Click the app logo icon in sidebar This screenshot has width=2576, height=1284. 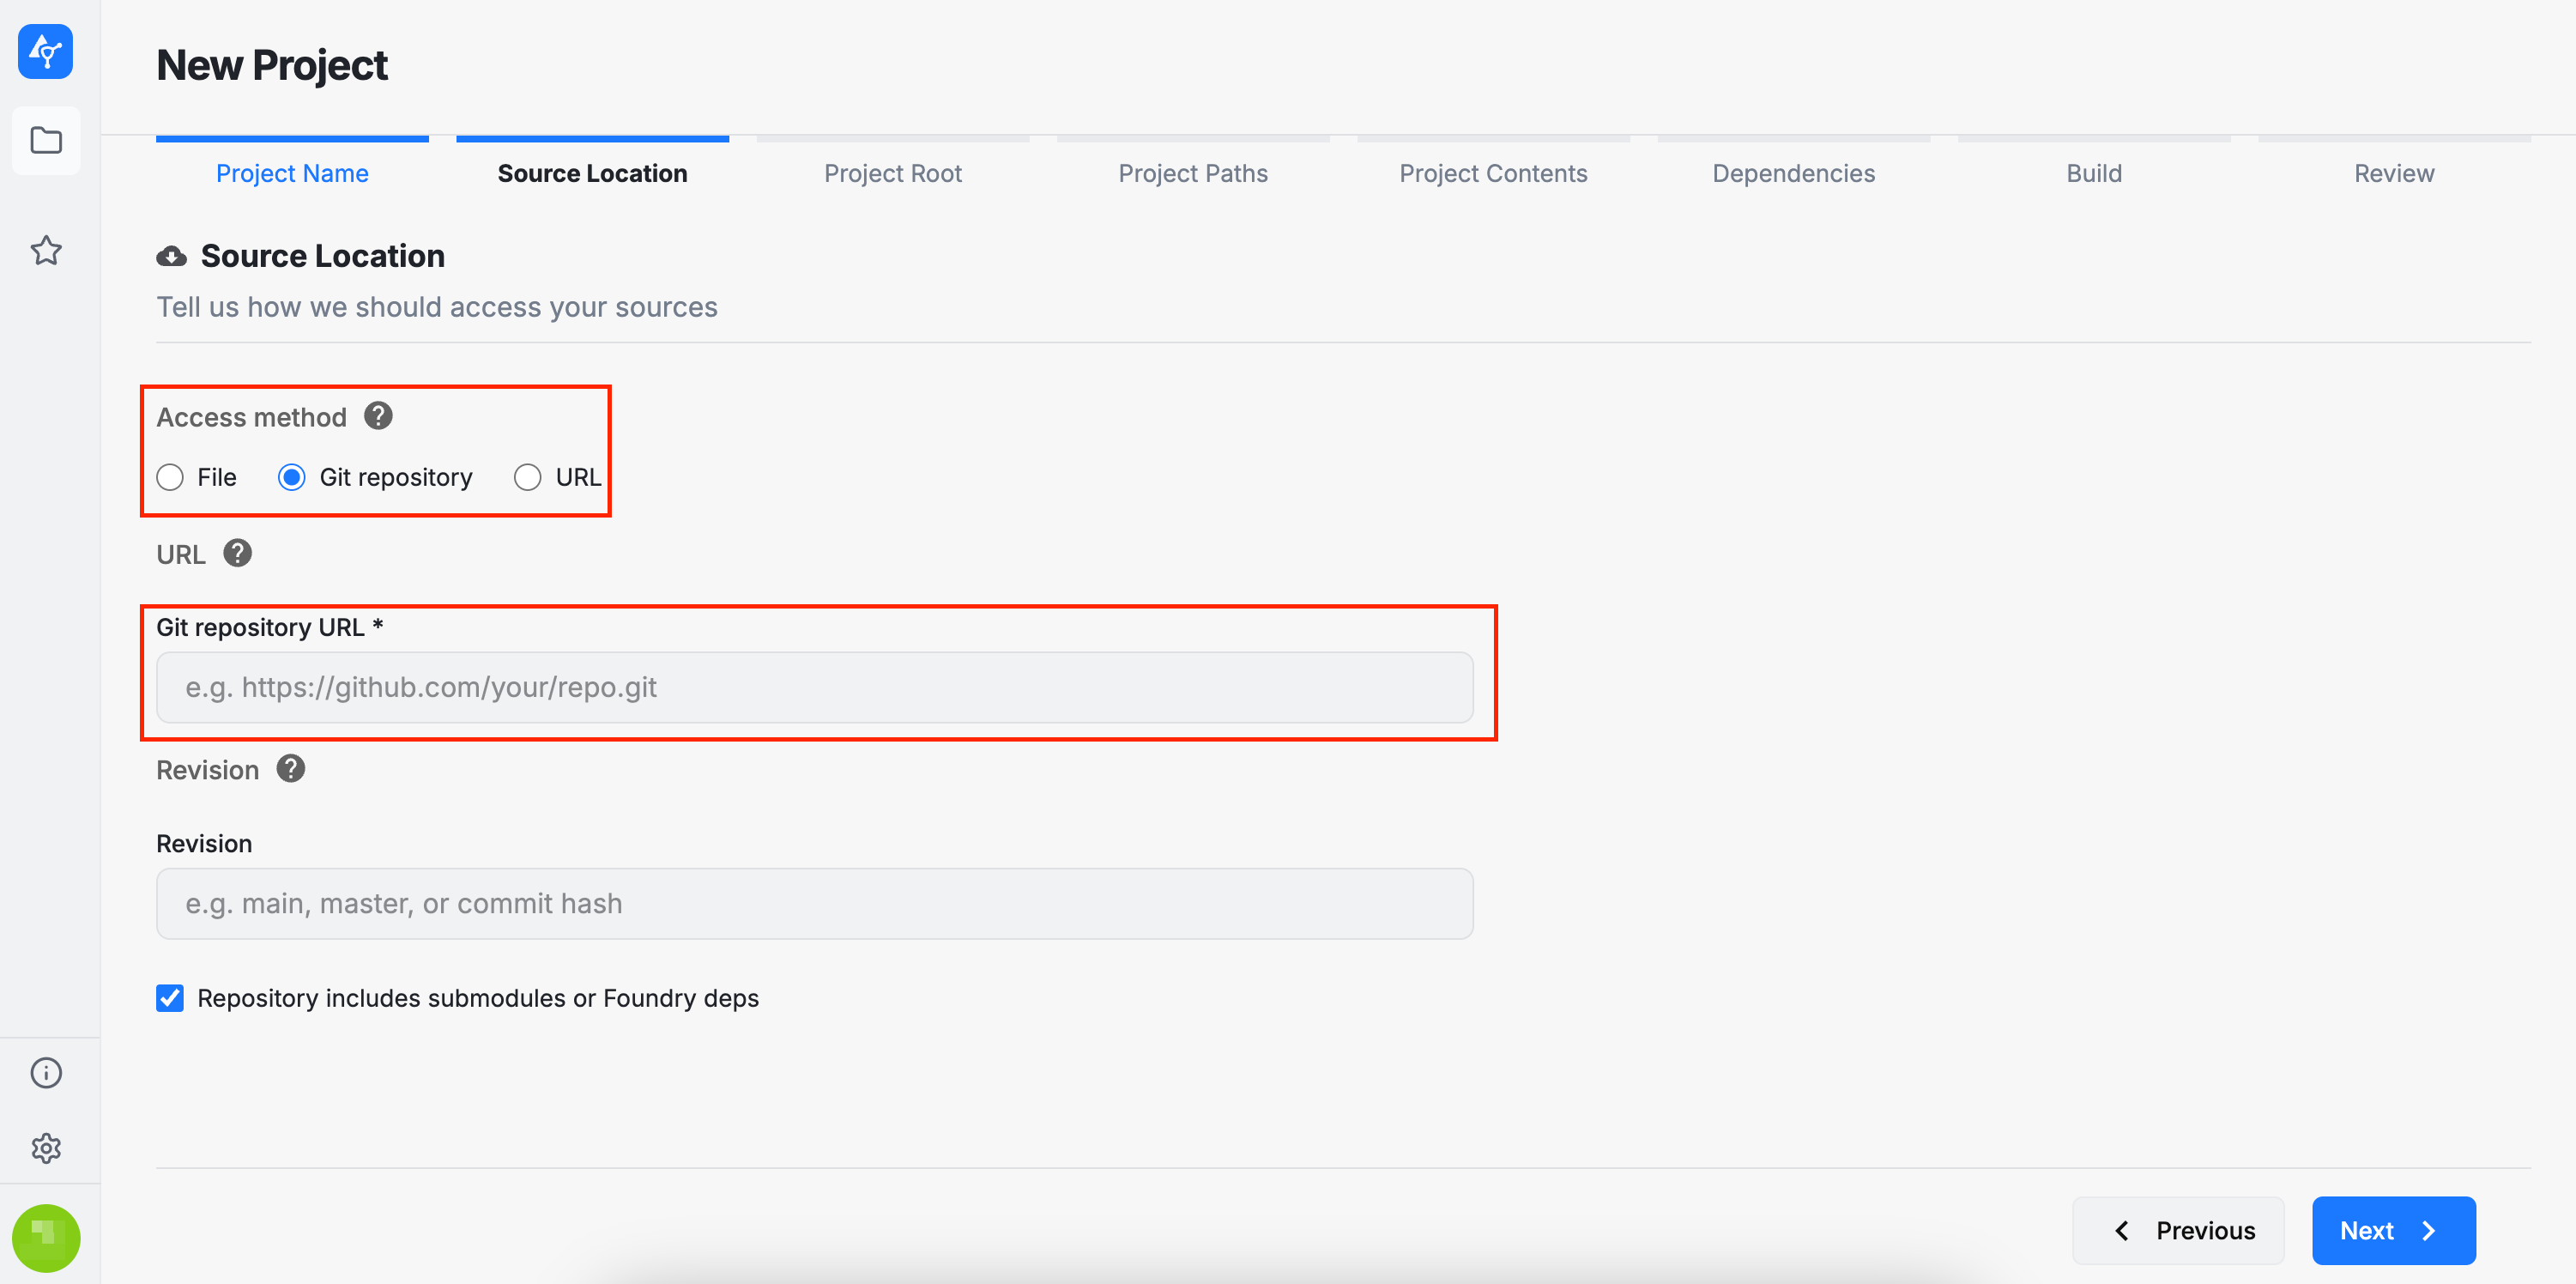45,51
